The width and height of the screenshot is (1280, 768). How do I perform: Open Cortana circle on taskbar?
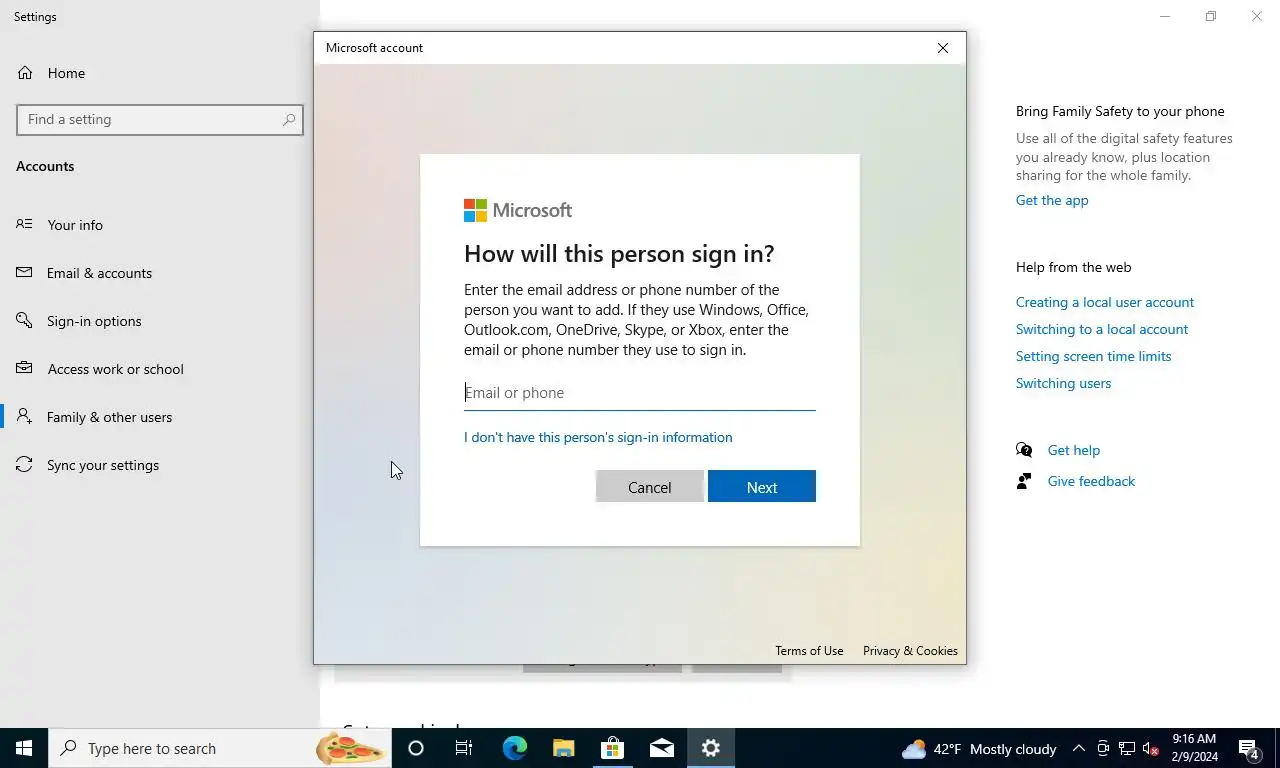416,748
